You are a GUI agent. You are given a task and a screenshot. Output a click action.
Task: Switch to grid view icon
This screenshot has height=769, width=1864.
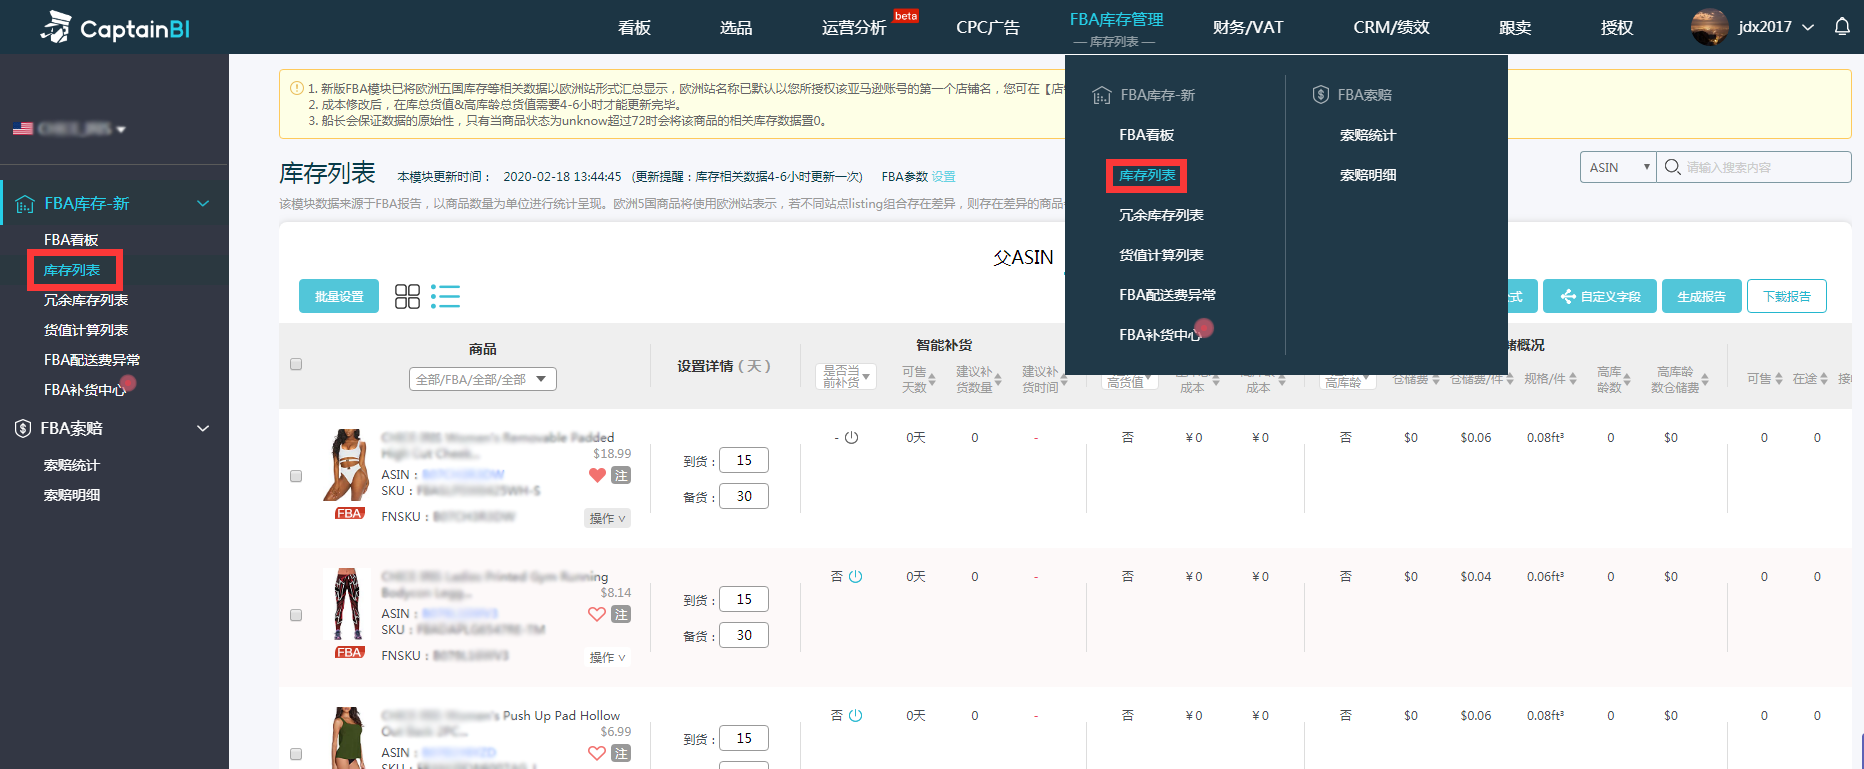(407, 296)
